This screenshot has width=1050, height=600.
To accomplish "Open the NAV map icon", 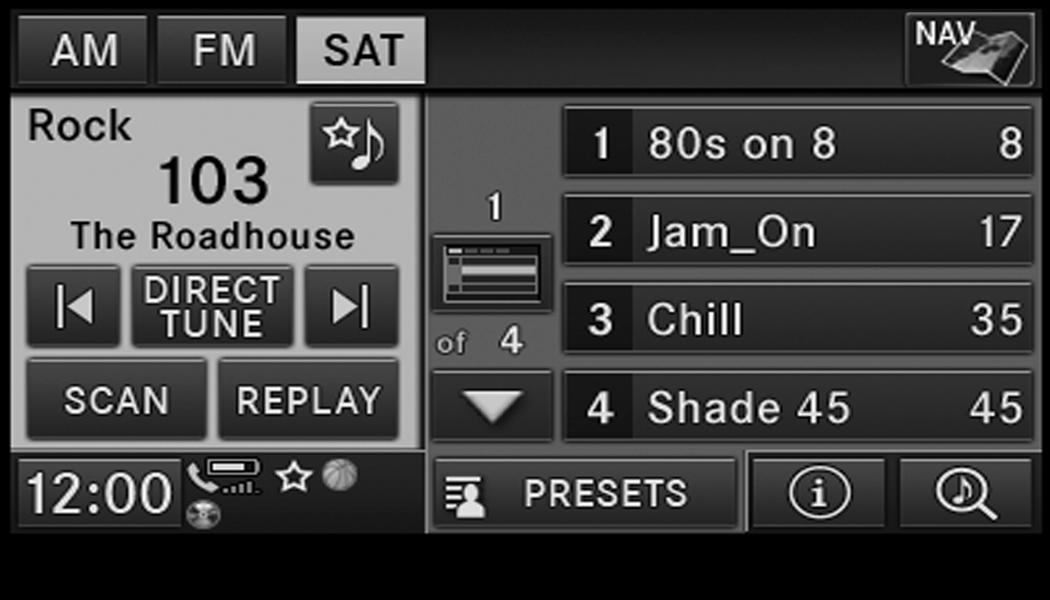I will point(968,50).
